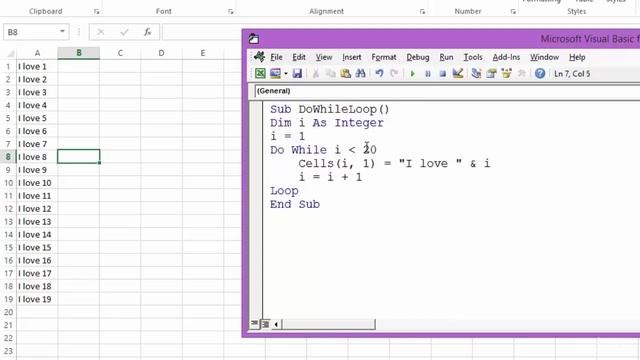Open the File menu in VBA editor

tap(276, 57)
